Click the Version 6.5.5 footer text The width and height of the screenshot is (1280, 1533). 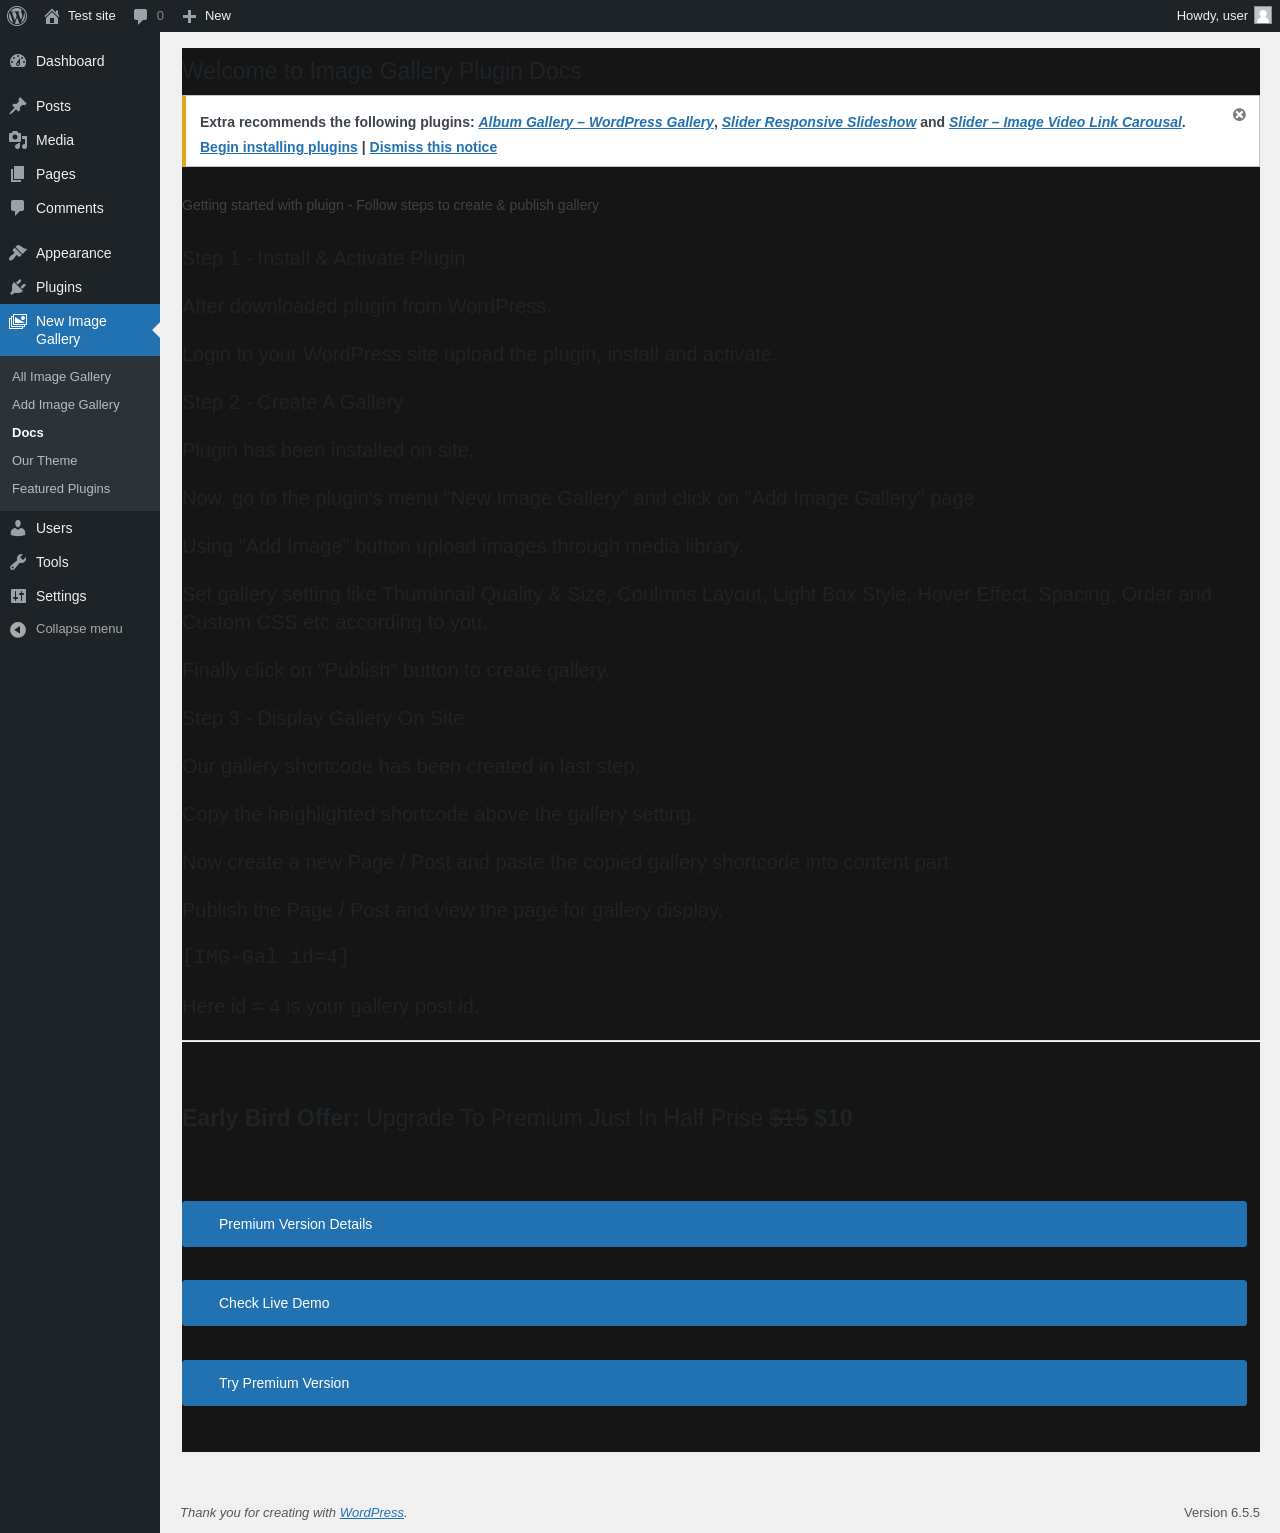(1222, 1513)
